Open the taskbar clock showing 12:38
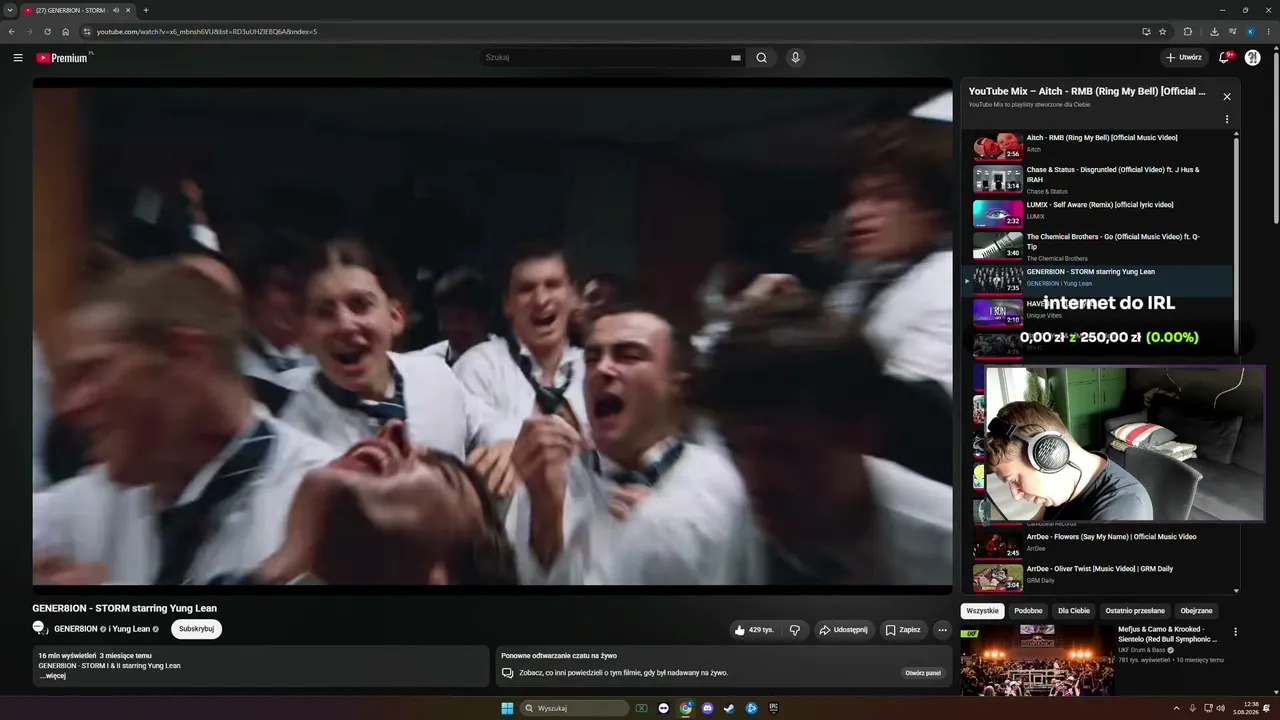Image resolution: width=1280 pixels, height=720 pixels. point(1247,709)
